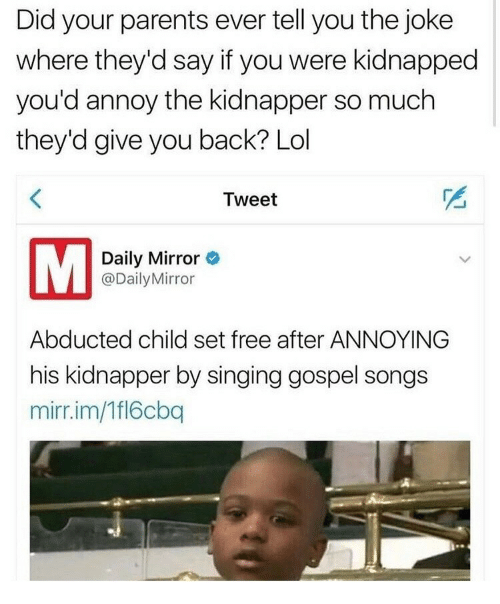Go back using the left chevron

click(x=35, y=200)
